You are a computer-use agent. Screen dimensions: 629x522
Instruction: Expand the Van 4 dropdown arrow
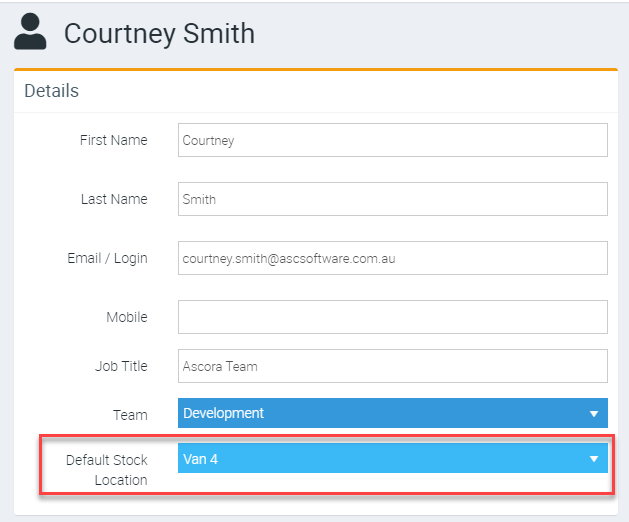click(x=594, y=460)
